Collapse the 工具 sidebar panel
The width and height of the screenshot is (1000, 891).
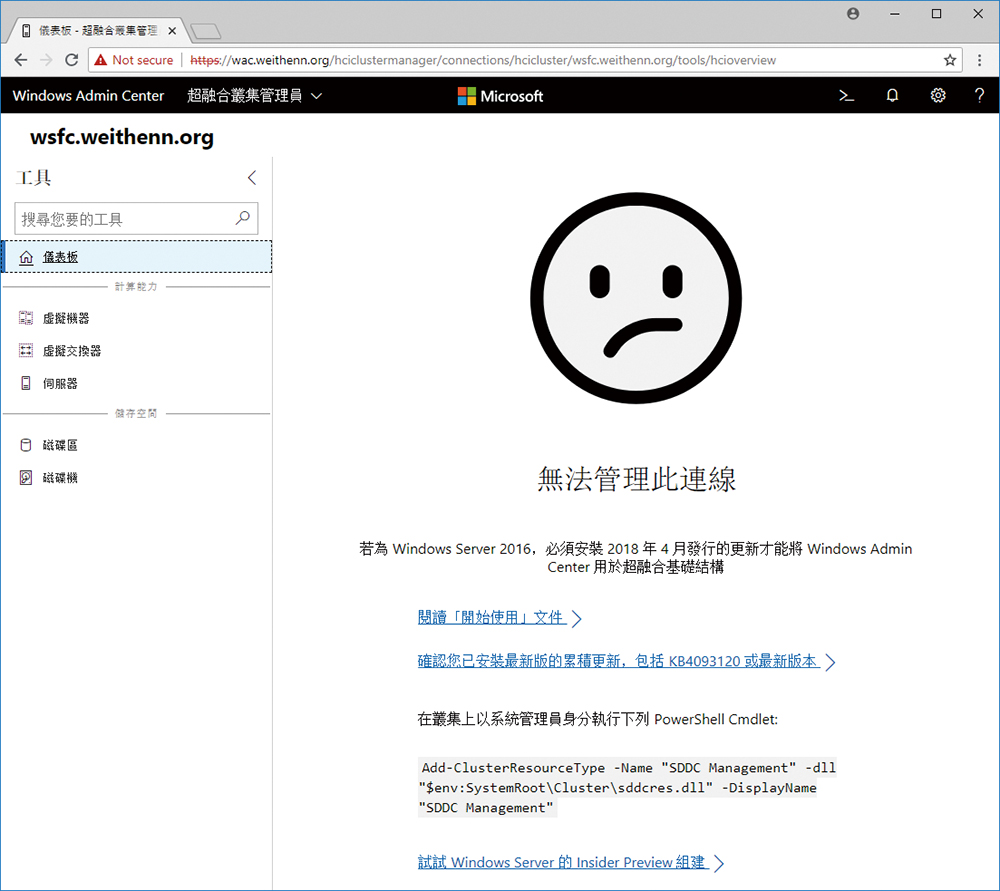(x=252, y=178)
